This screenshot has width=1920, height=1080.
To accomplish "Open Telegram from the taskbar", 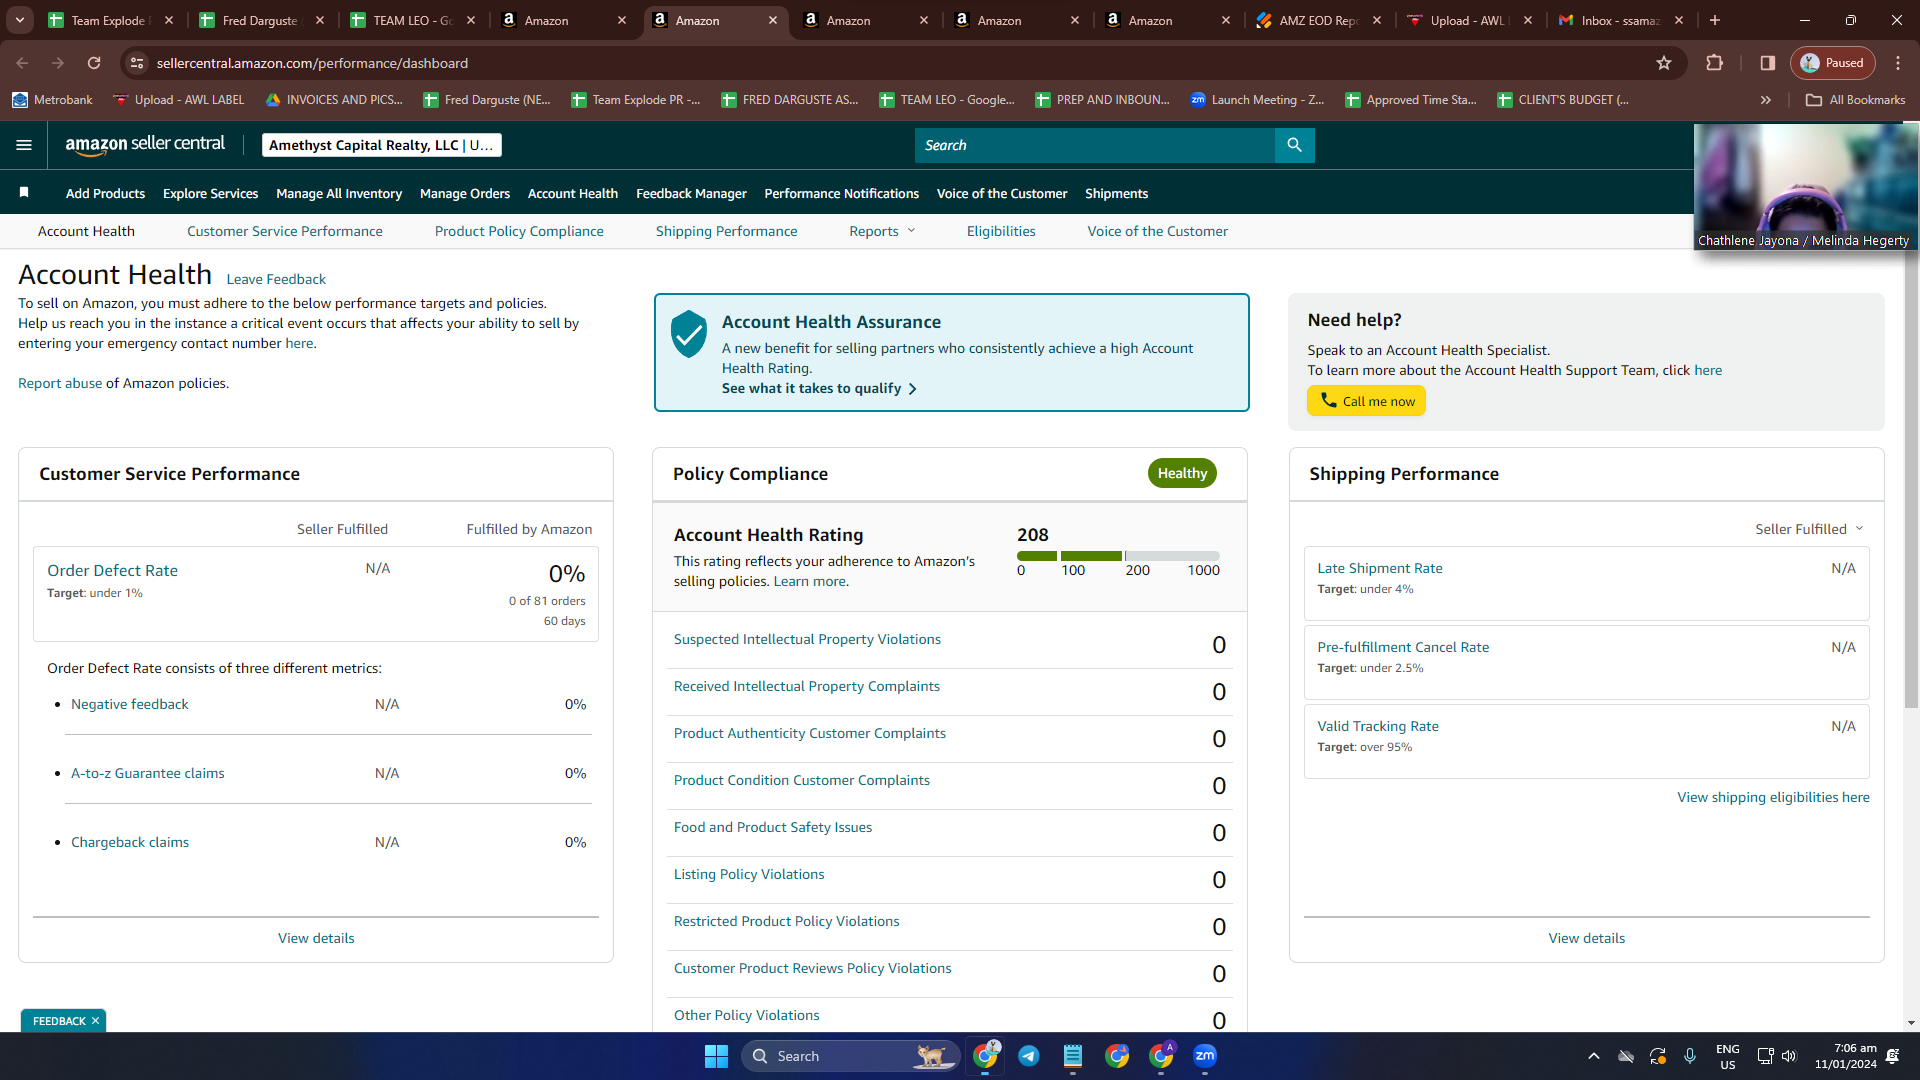I will tap(1029, 1056).
